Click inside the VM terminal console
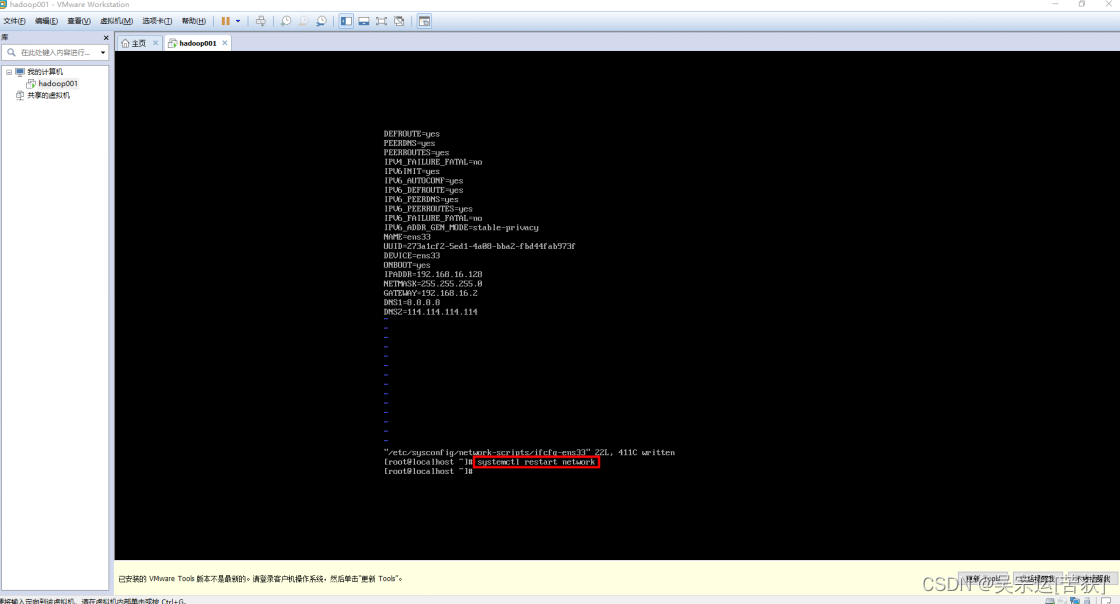Viewport: 1120px width, 604px height. pyautogui.click(x=617, y=306)
